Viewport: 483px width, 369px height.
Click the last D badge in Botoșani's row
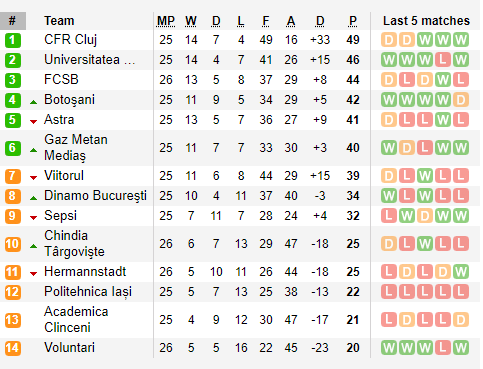(461, 100)
